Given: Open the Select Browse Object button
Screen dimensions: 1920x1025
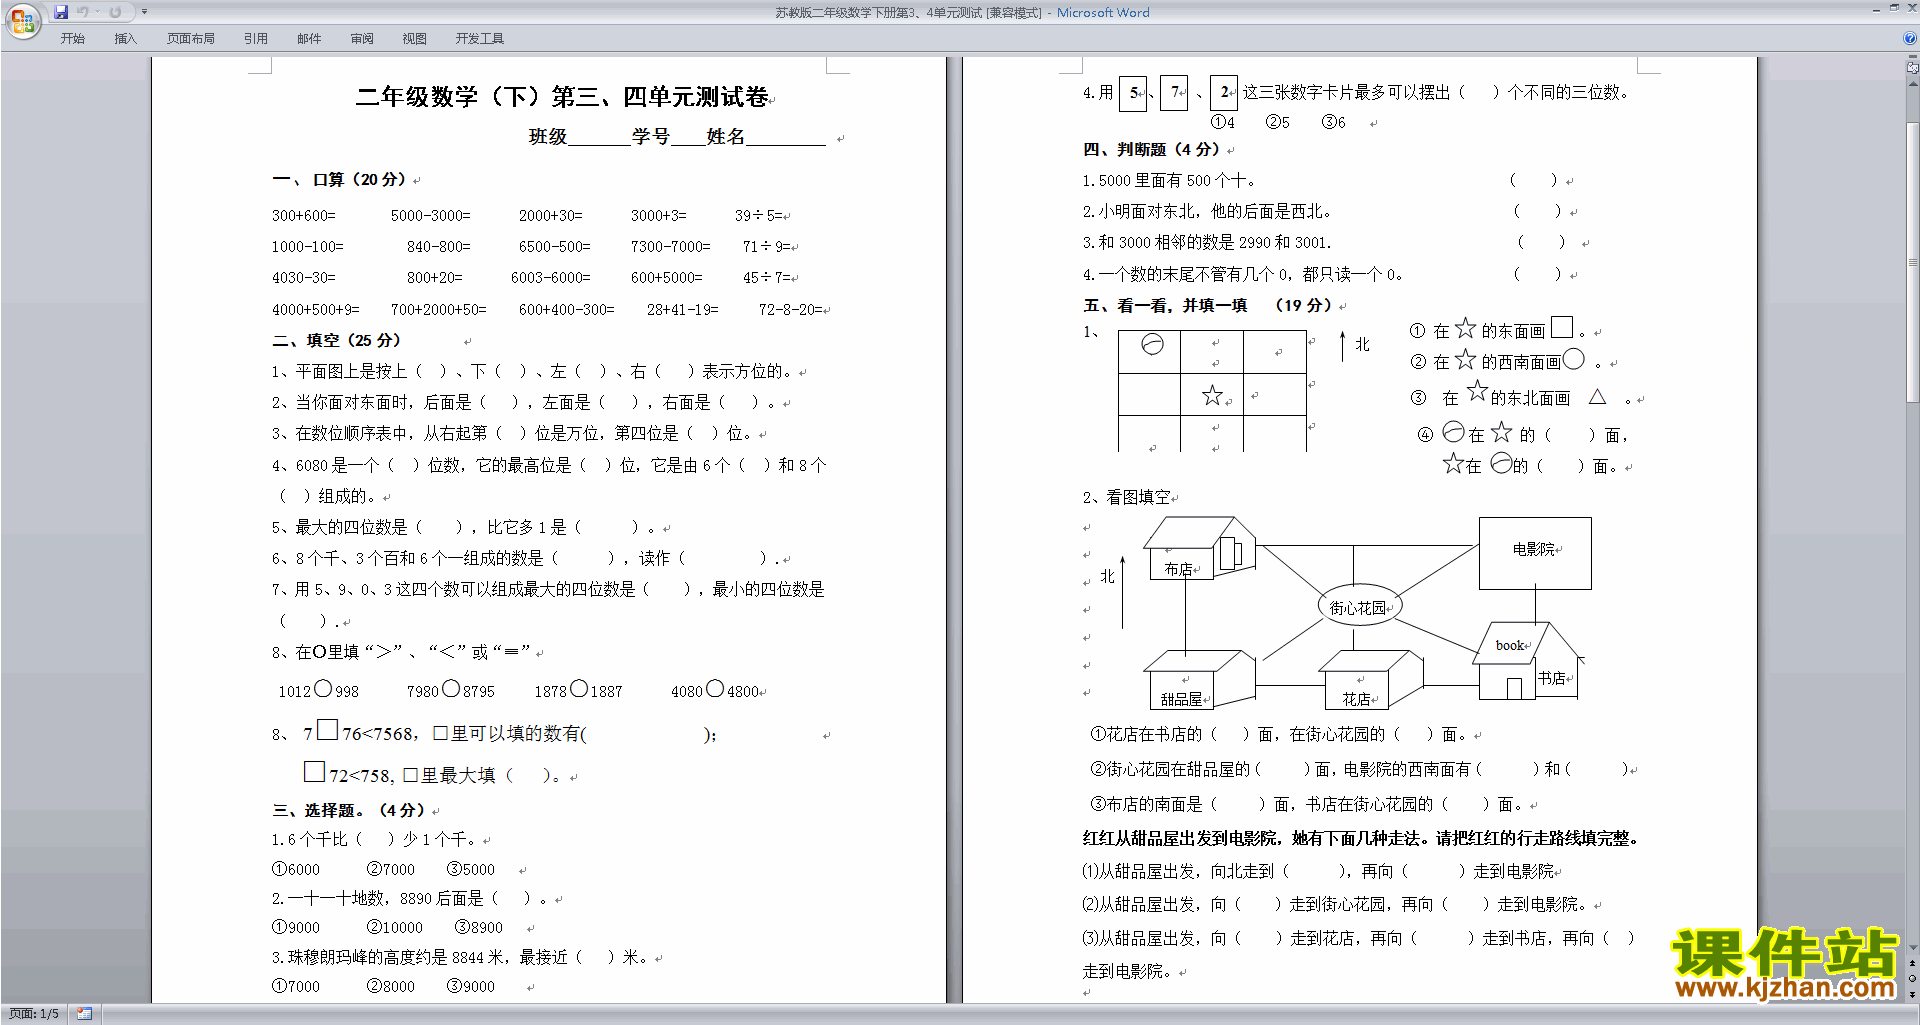Looking at the screenshot, I should click(x=1912, y=978).
